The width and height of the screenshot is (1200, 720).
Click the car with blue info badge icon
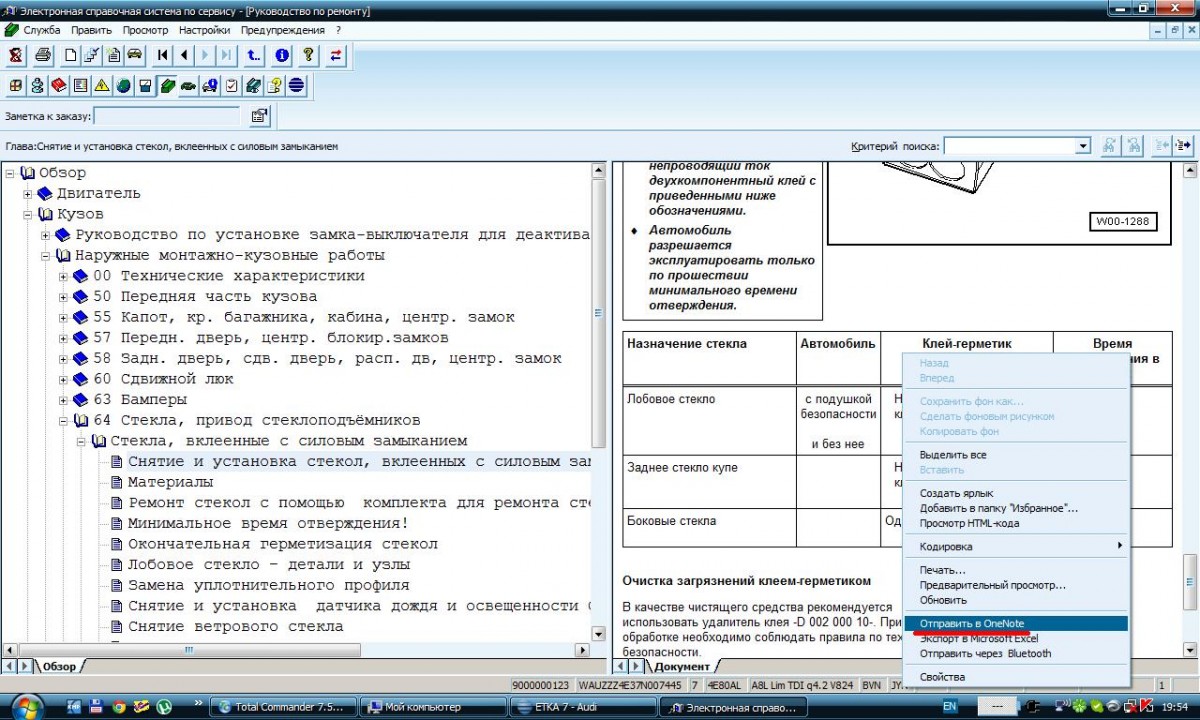click(x=210, y=85)
